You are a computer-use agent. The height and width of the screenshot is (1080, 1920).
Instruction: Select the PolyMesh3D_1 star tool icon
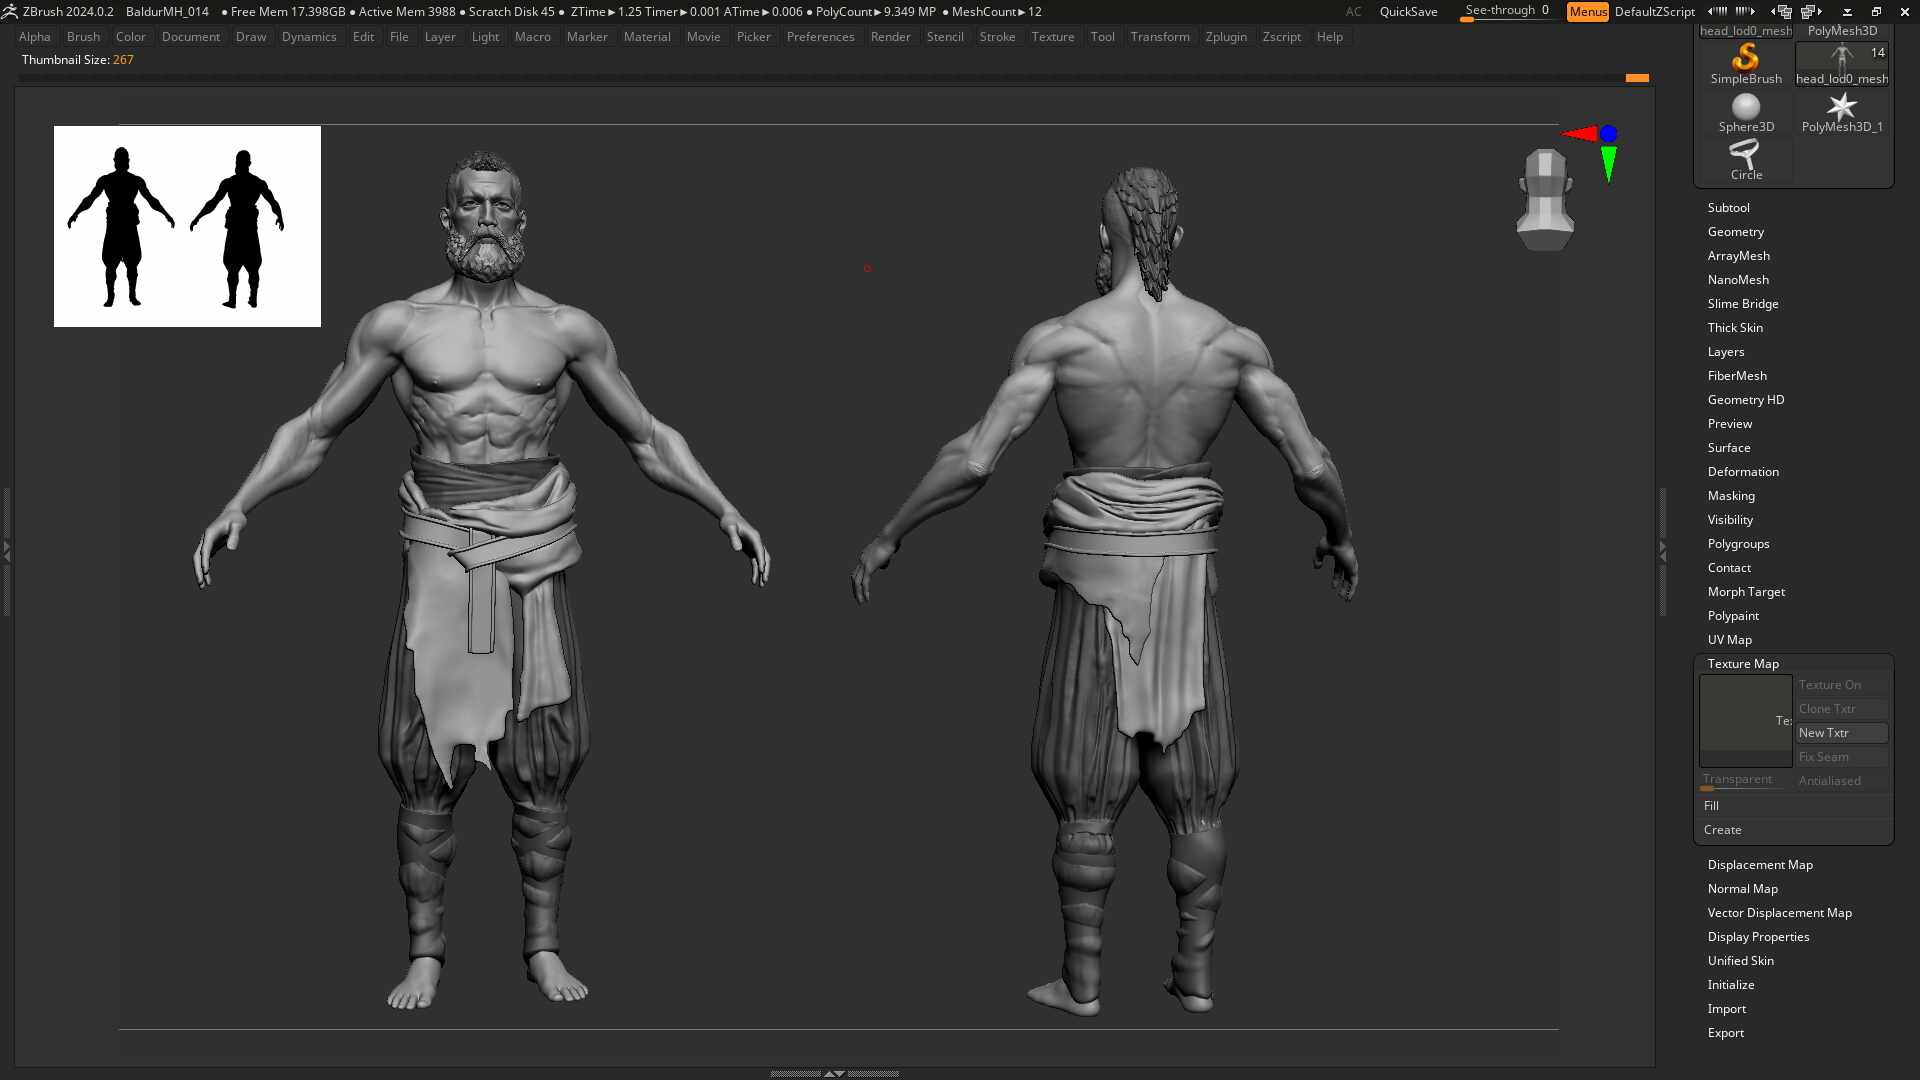coord(1841,107)
